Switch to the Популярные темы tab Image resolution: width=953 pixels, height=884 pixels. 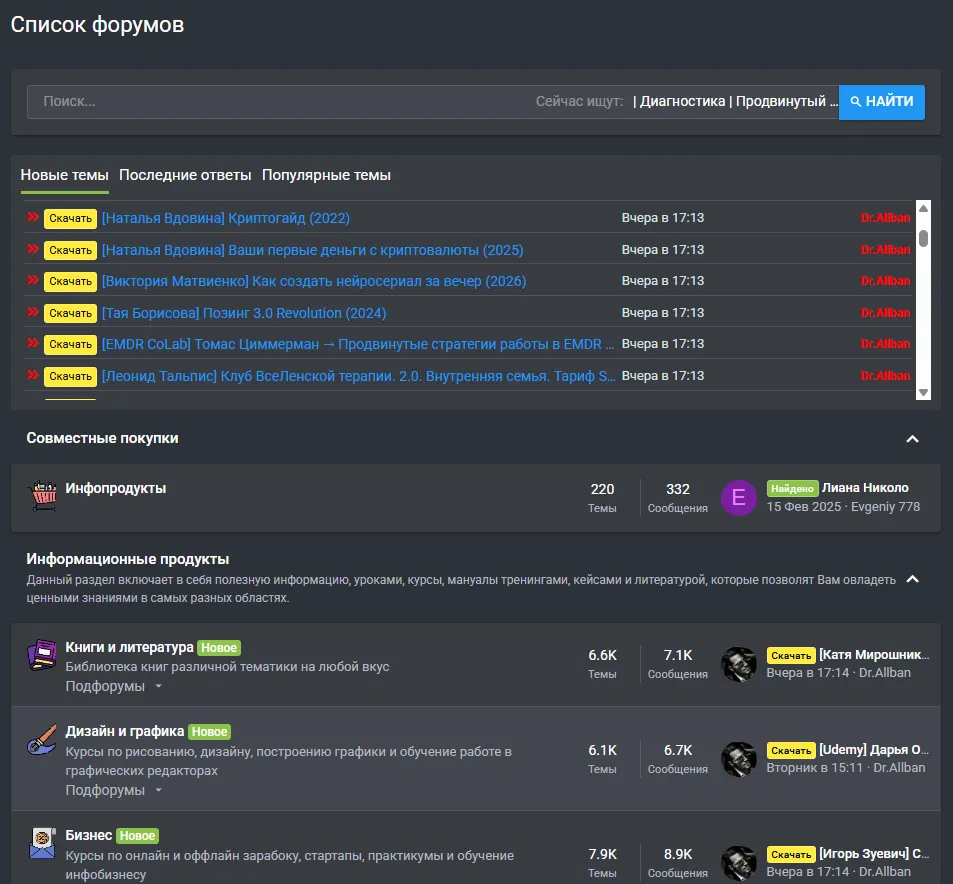tap(326, 175)
